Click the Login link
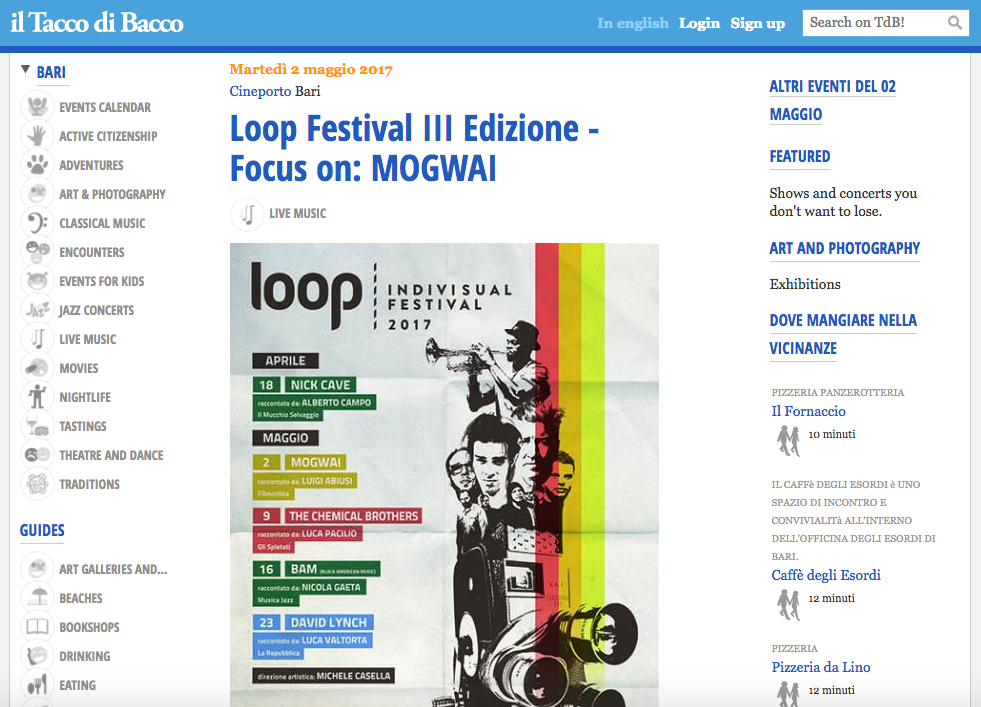981x707 pixels. (699, 23)
